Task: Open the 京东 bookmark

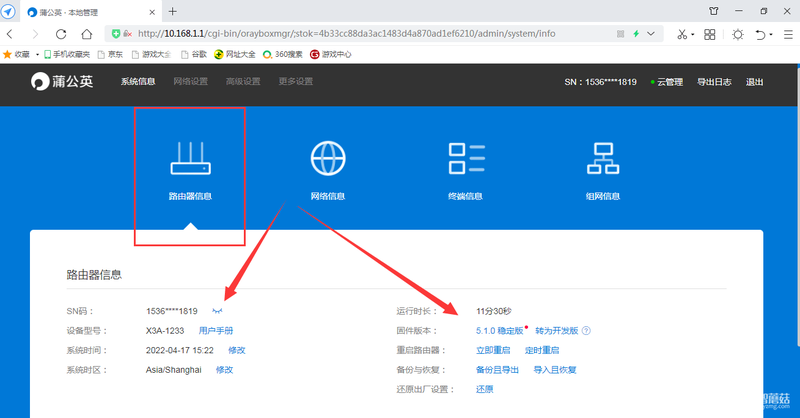Action: pyautogui.click(x=110, y=54)
